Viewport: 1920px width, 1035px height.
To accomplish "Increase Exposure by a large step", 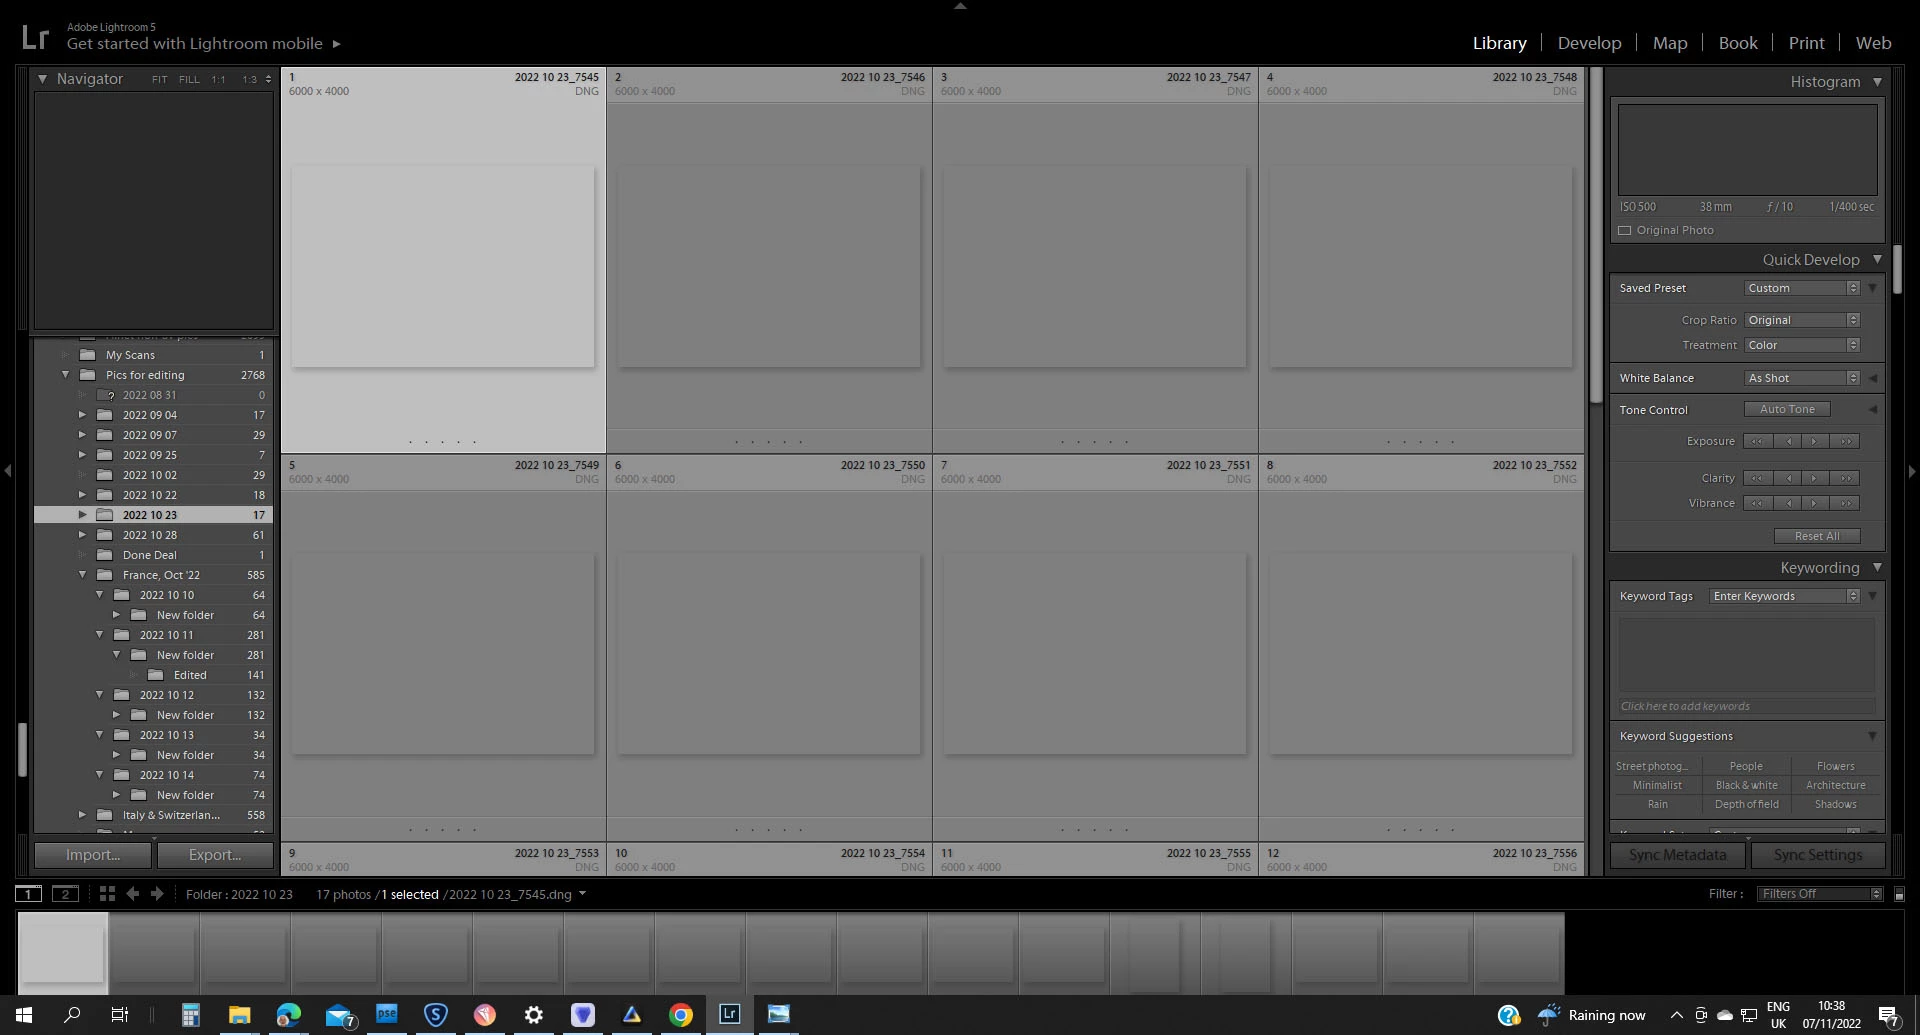I will (1846, 441).
